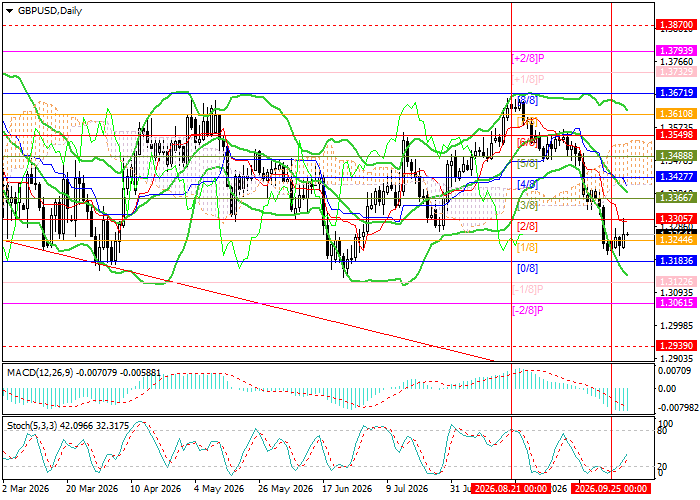Click the GBPUSD,Daily chart title
Screen dimensions: 700x500
pos(49,11)
